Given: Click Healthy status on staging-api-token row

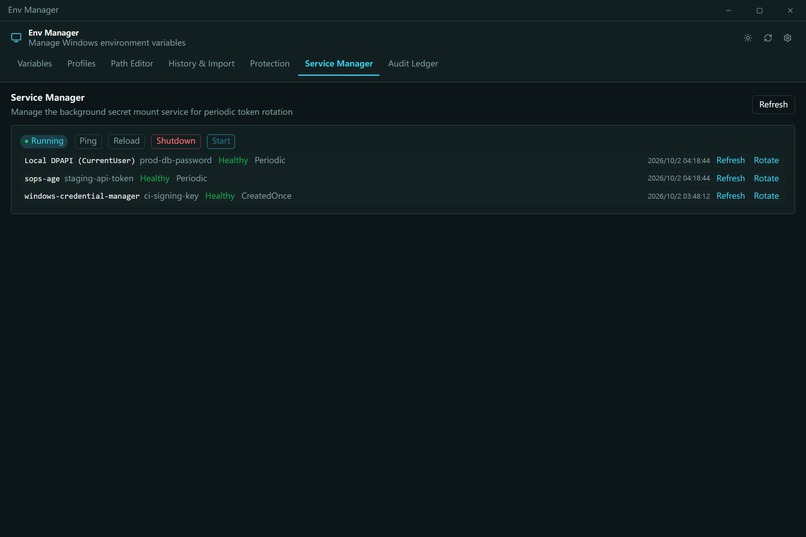Looking at the screenshot, I should click(155, 178).
